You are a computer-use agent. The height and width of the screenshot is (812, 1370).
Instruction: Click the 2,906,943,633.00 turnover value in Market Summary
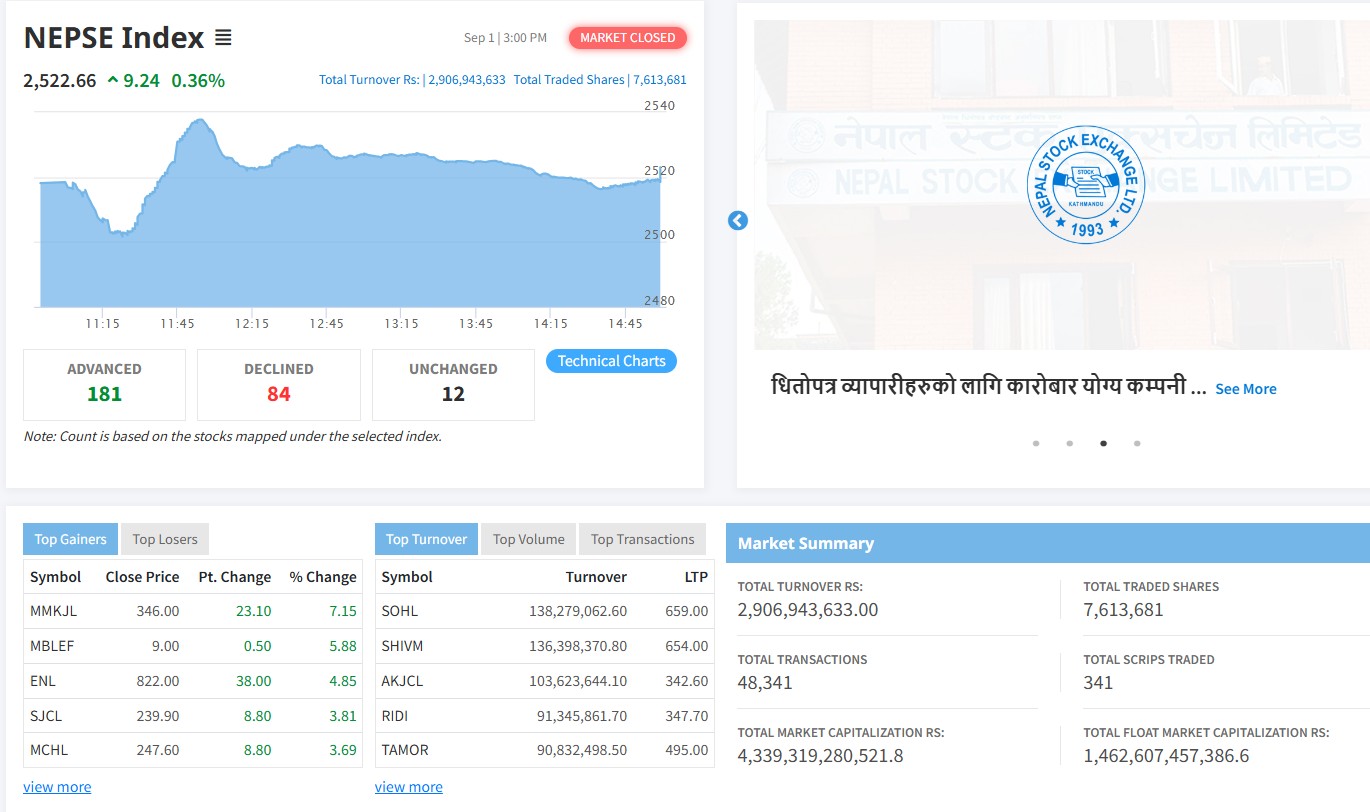pyautogui.click(x=808, y=610)
